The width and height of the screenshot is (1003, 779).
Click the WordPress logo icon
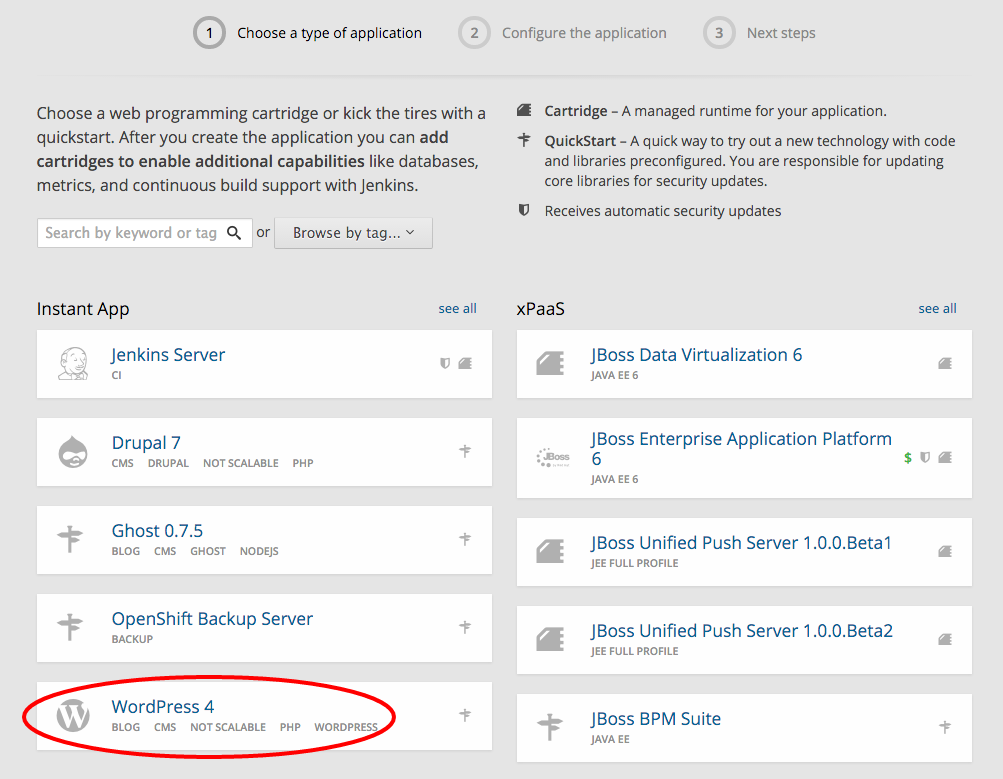73,715
